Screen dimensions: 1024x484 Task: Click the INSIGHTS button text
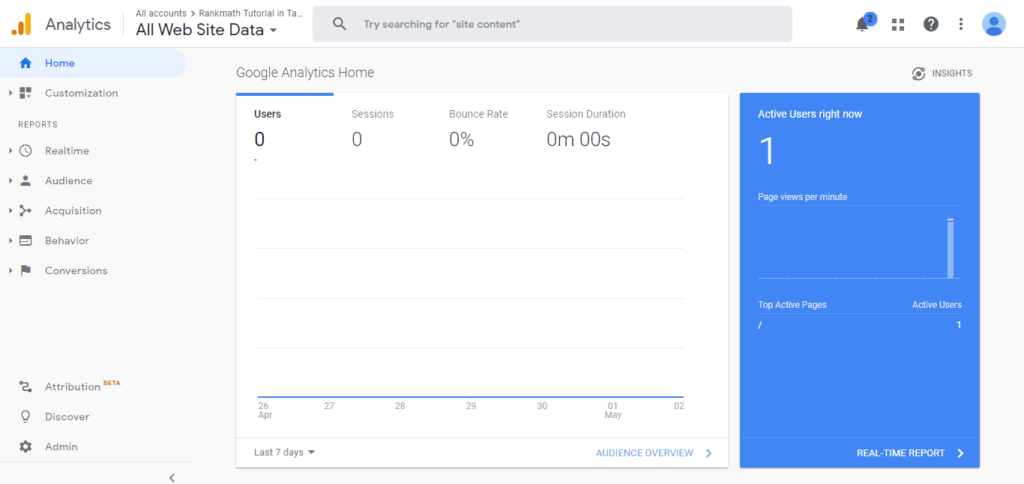click(952, 73)
